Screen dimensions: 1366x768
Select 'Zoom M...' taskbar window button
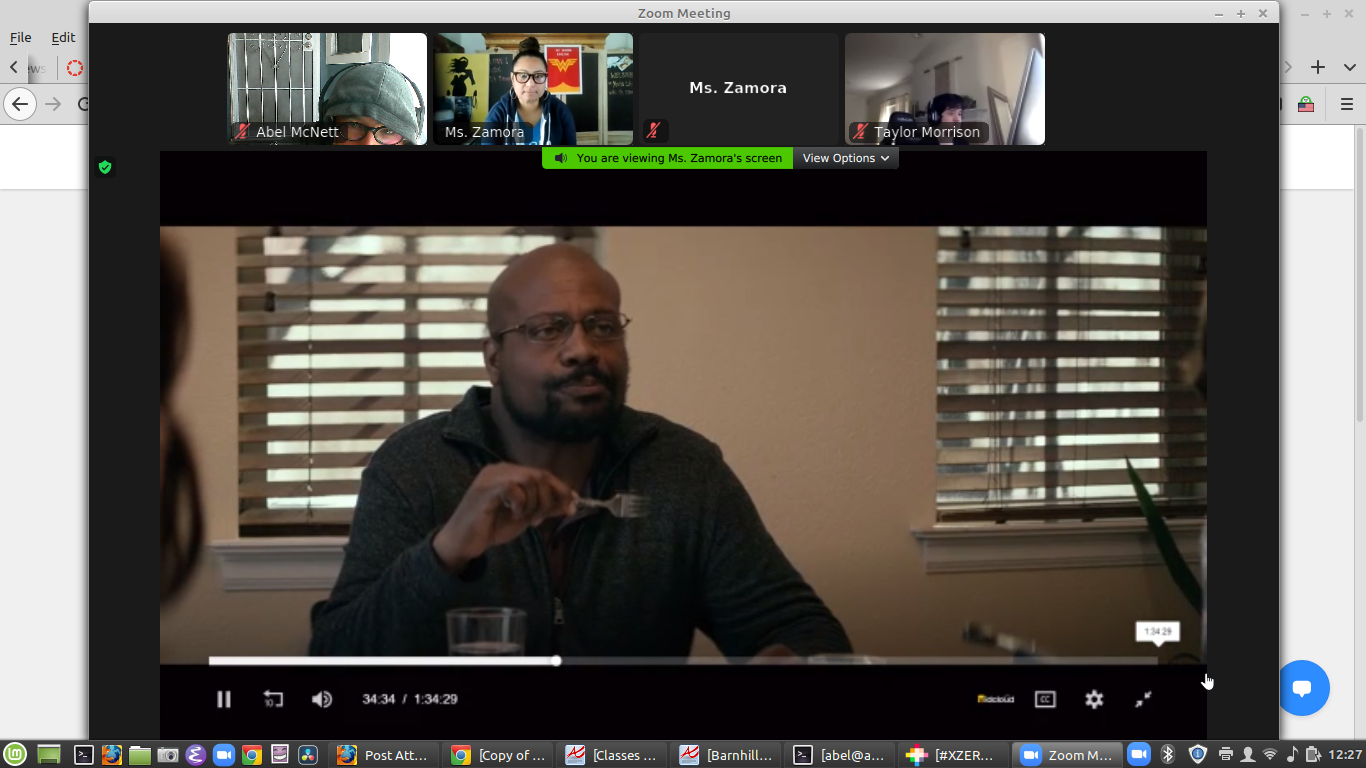1068,755
